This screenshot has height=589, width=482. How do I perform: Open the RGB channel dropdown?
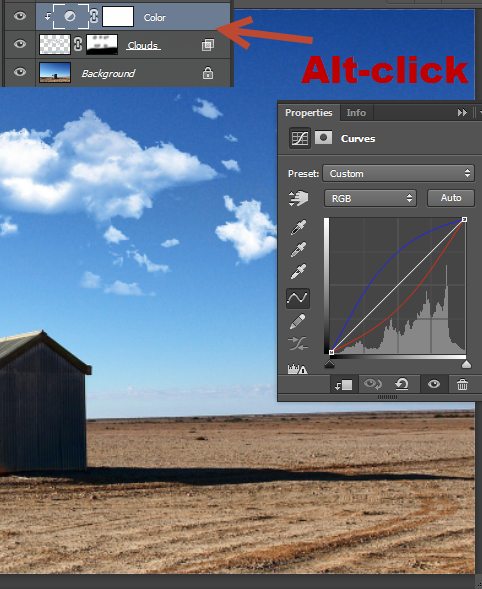tap(370, 198)
